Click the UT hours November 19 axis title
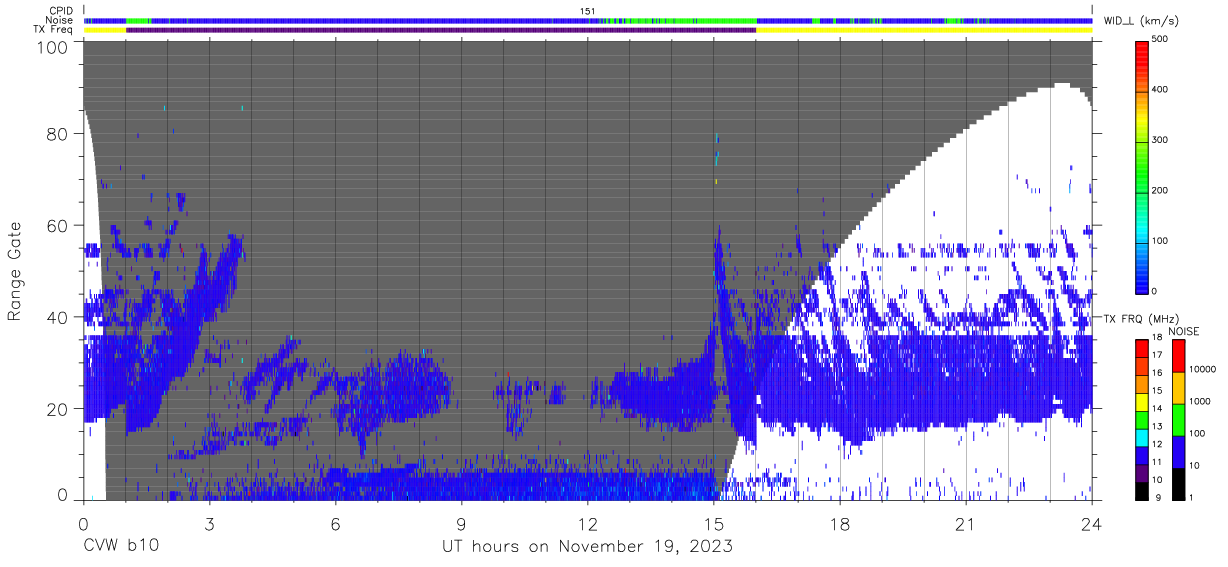The height and width of the screenshot is (567, 1228). (x=588, y=547)
